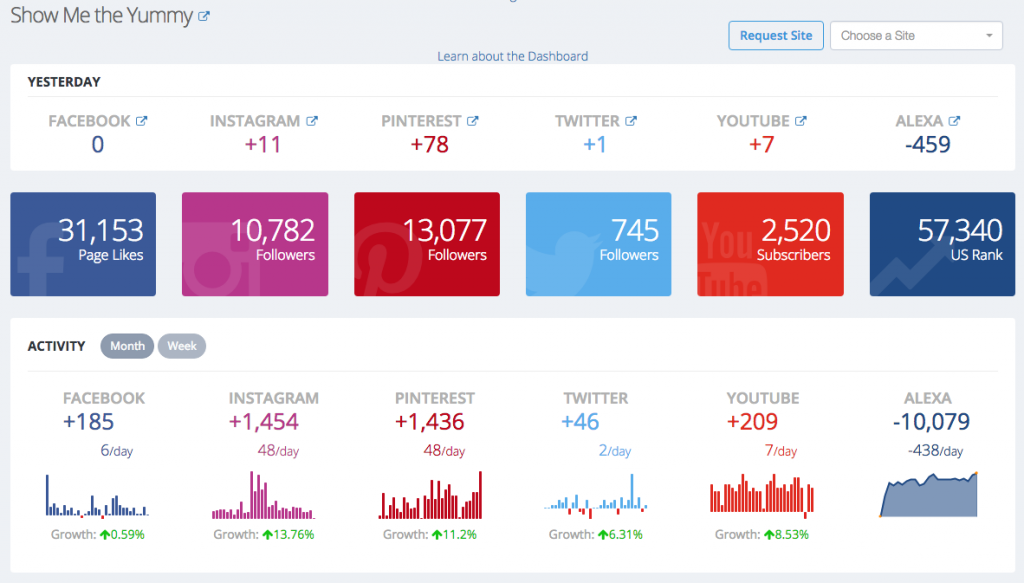This screenshot has height=583, width=1024.
Task: Select the Pinterest 13,077 Followers card
Action: point(427,244)
